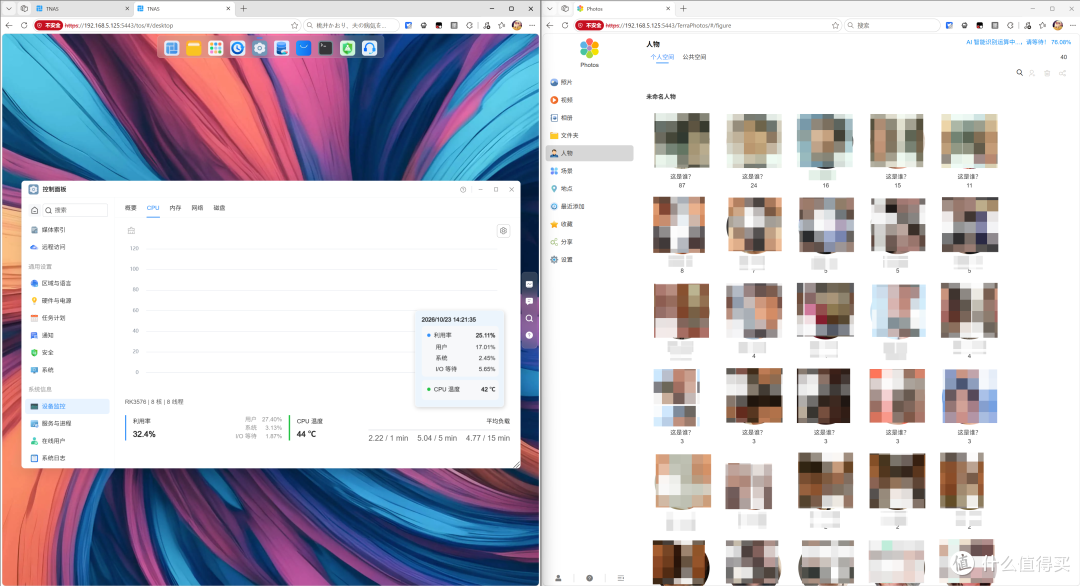Launch the terminal app from the TNAS dock
1080x586 pixels.
[x=326, y=48]
